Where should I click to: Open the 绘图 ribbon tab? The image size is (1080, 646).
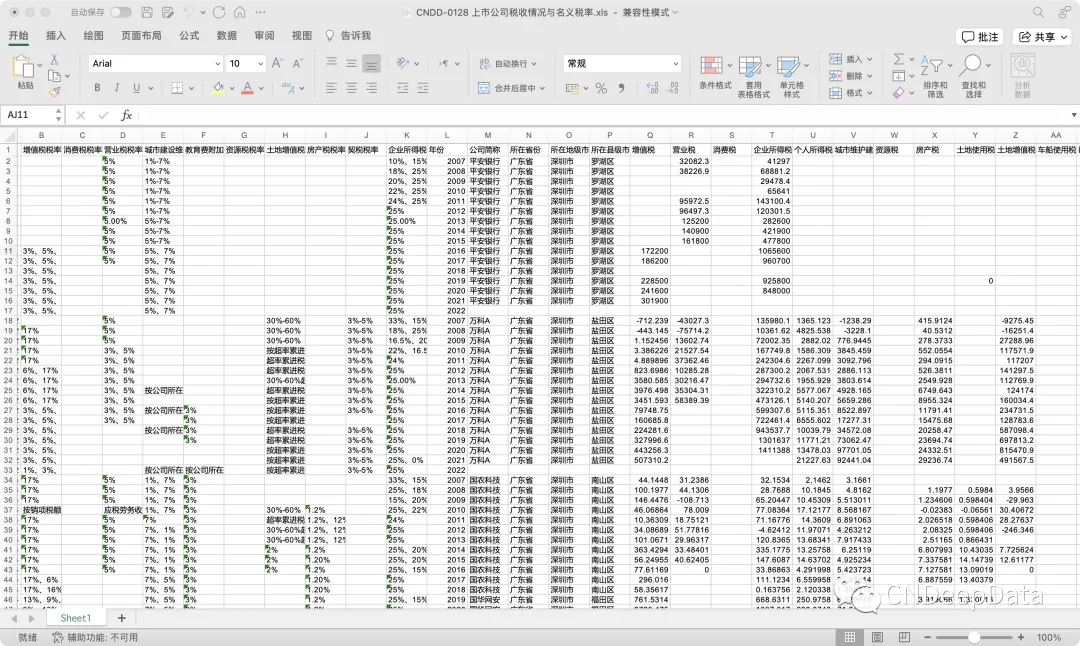click(94, 36)
